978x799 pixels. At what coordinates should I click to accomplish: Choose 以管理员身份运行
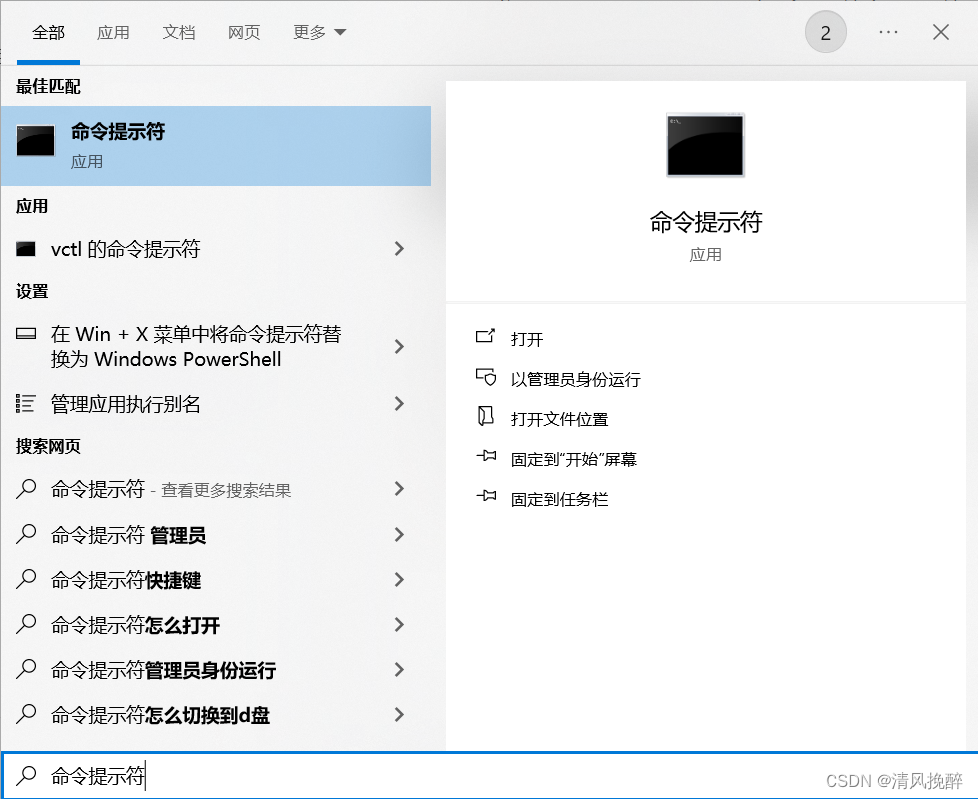click(575, 379)
